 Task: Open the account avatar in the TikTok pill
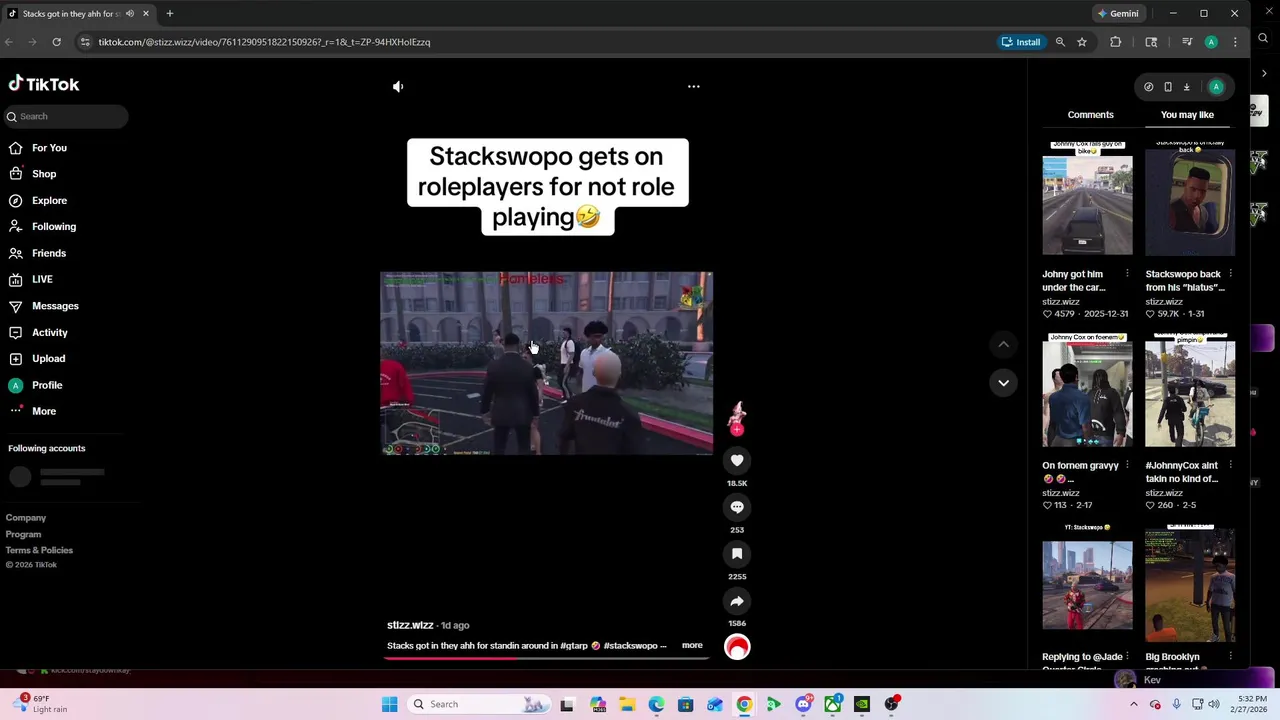[x=1216, y=87]
